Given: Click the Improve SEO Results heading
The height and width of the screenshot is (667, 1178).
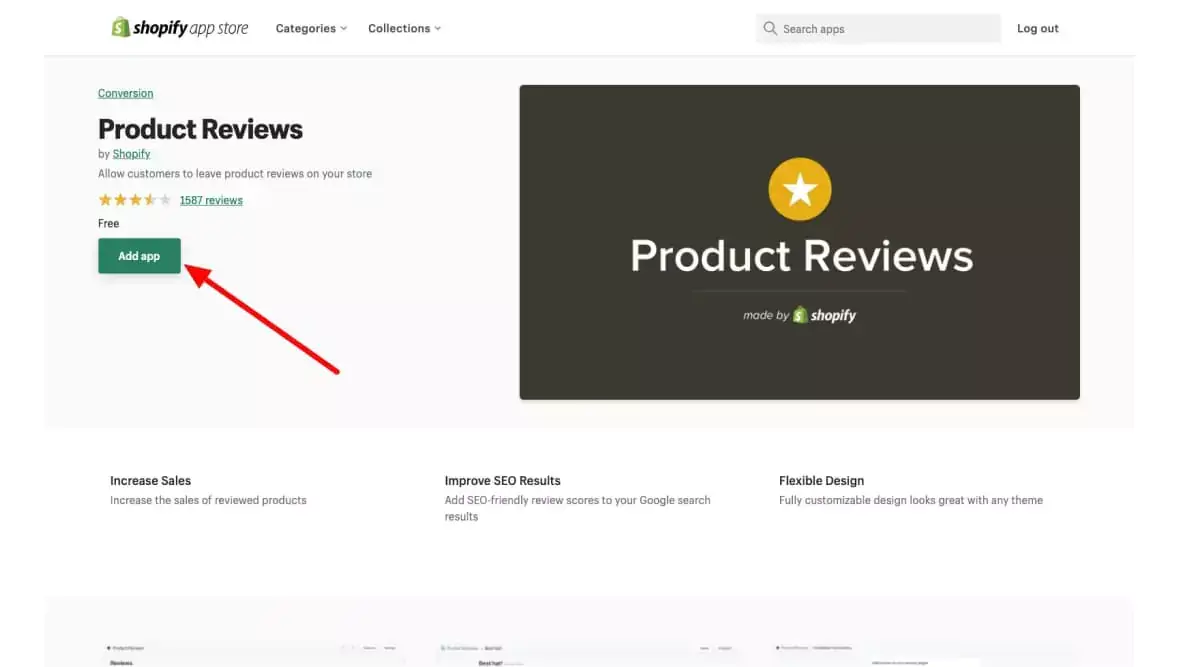Looking at the screenshot, I should click(503, 481).
